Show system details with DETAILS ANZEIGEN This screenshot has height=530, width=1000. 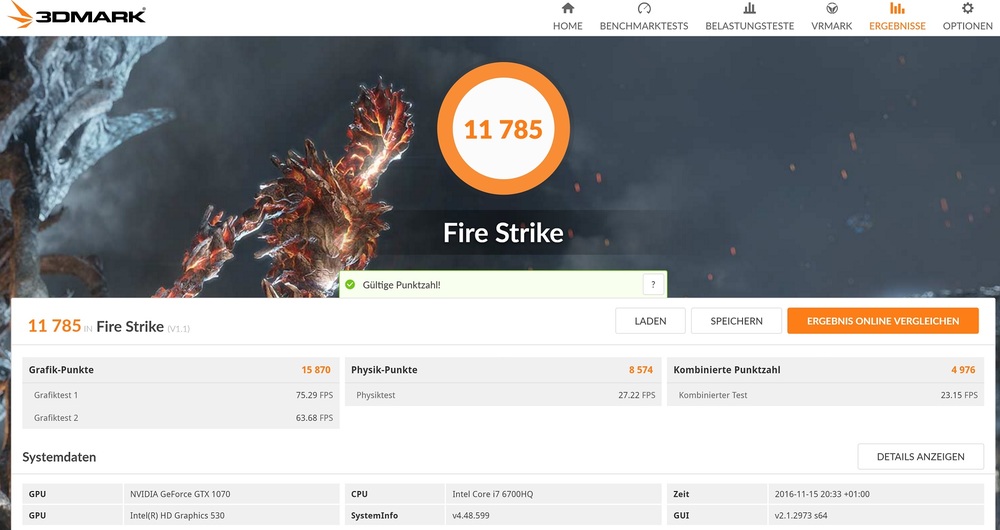(x=920, y=457)
